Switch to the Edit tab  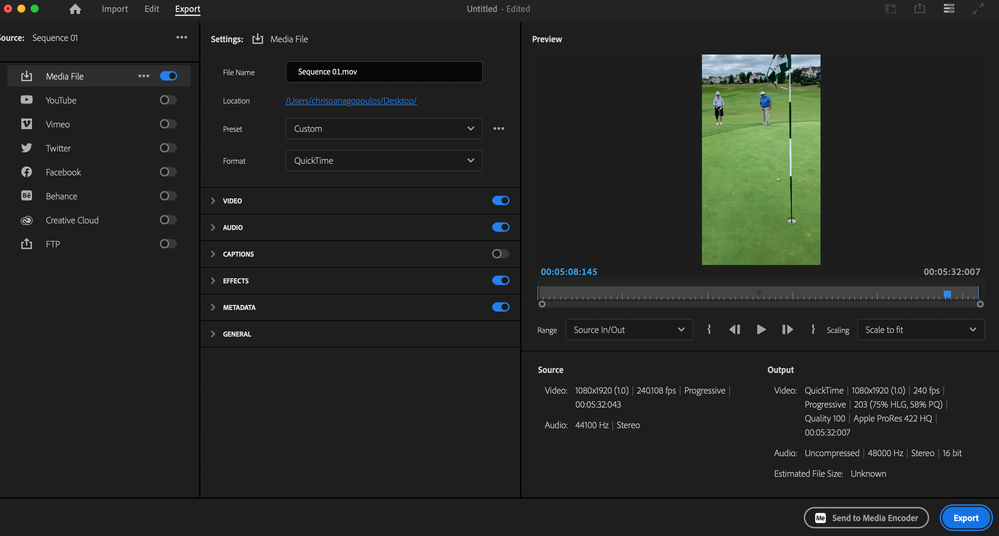click(x=151, y=9)
